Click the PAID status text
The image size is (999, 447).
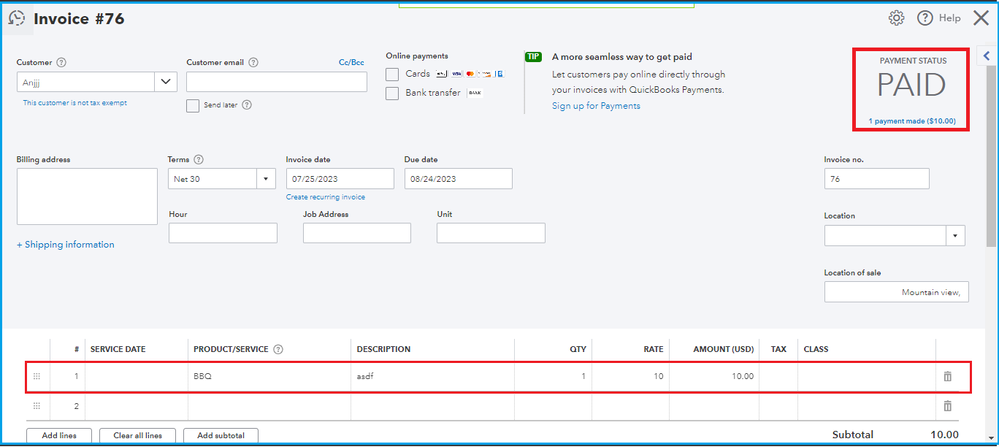(x=912, y=85)
